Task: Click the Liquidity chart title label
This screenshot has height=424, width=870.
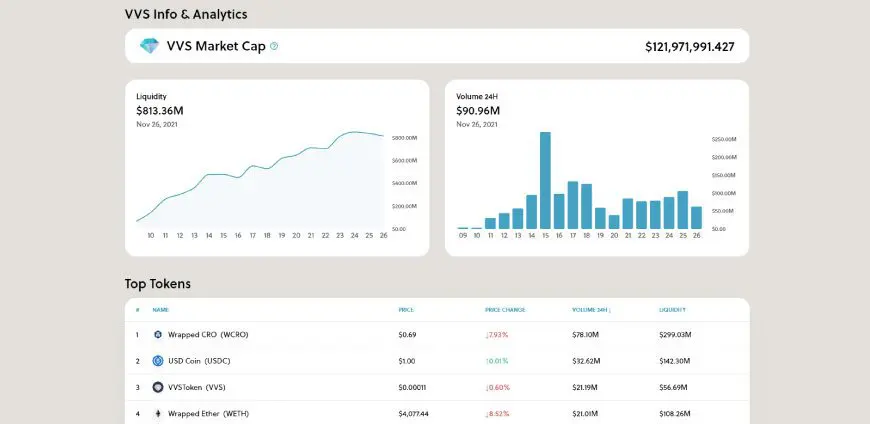Action: pyautogui.click(x=151, y=97)
